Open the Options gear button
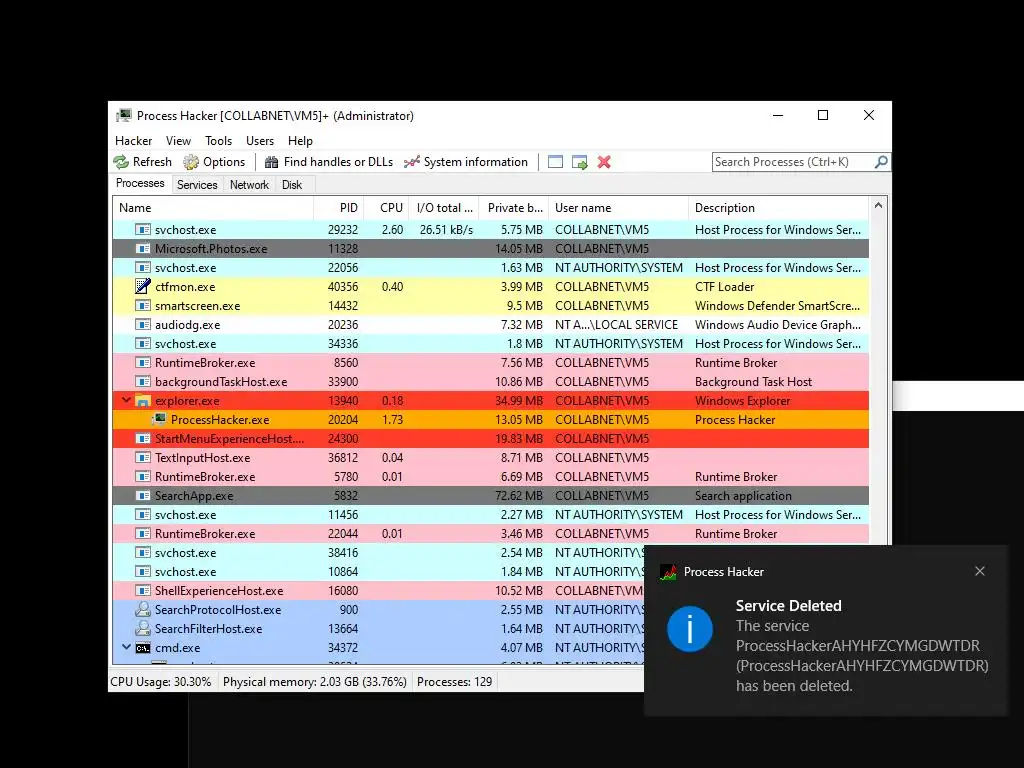Image resolution: width=1024 pixels, height=768 pixels. [214, 162]
